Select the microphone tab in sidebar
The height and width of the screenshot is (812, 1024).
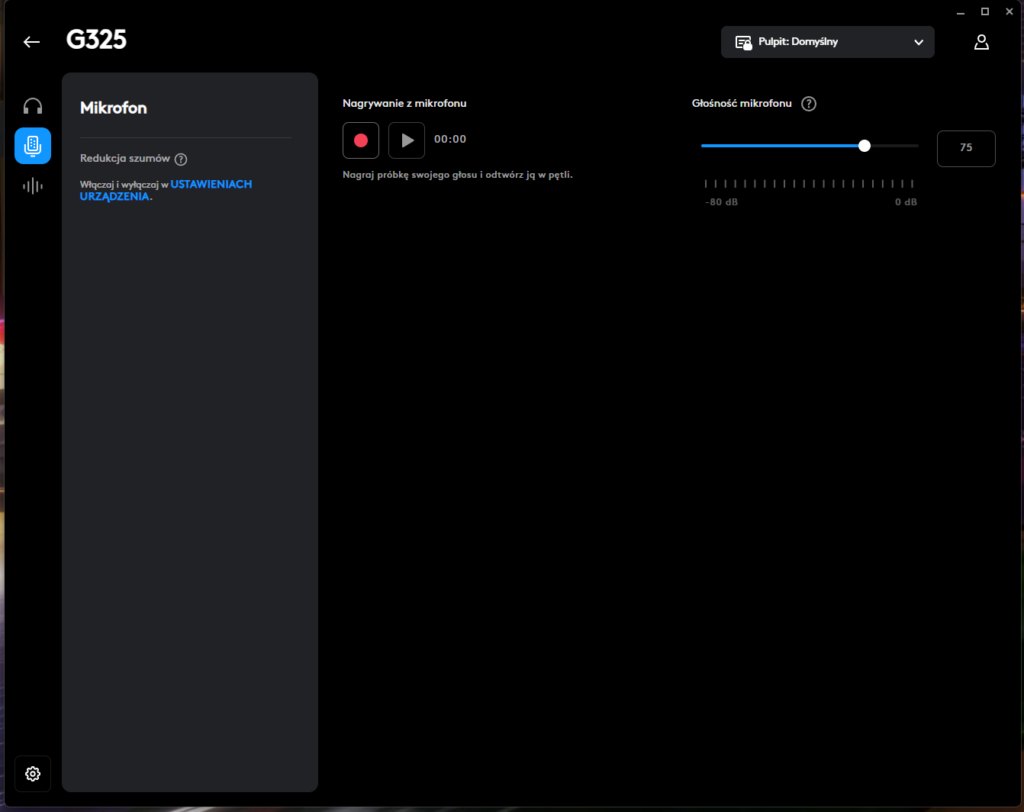point(33,146)
